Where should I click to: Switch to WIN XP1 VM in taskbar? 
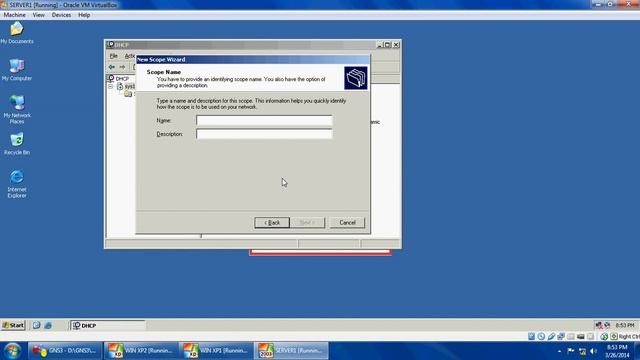[216, 351]
